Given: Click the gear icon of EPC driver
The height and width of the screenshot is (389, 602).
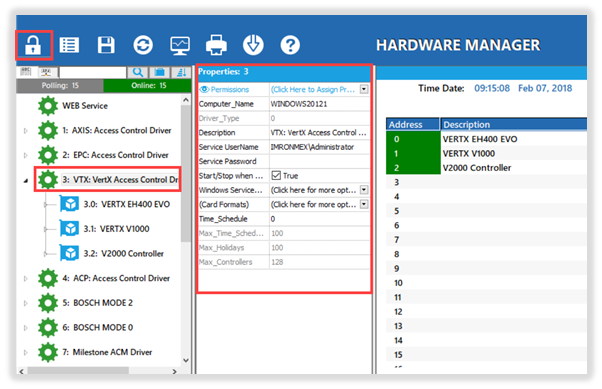Looking at the screenshot, I should tap(48, 155).
